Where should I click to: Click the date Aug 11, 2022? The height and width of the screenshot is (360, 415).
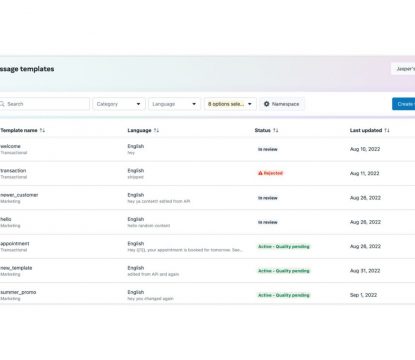[365, 173]
